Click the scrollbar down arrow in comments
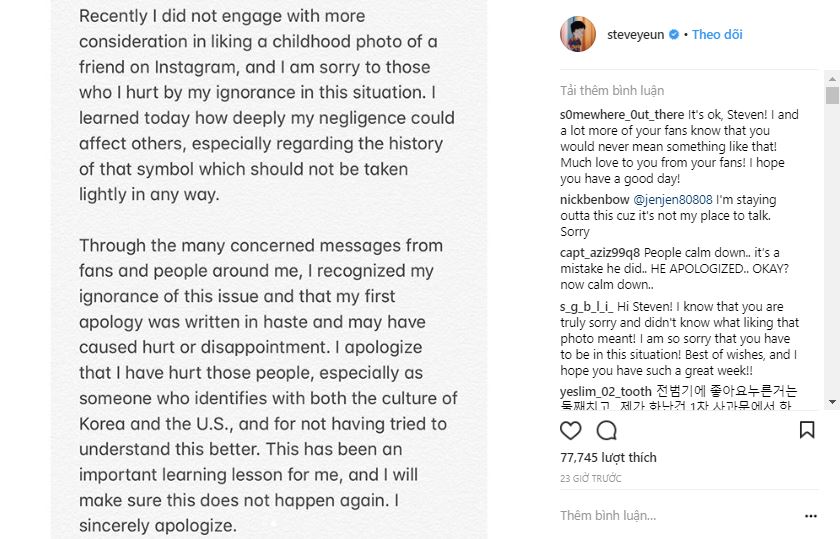Screen dimensions: 840x539 [832, 401]
